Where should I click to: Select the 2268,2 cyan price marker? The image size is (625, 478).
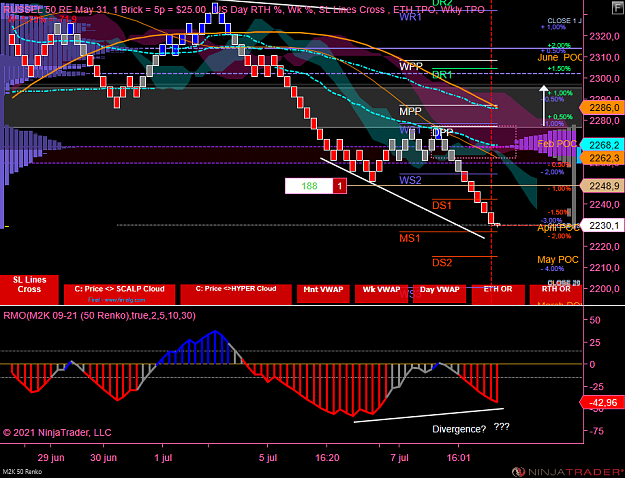pos(602,144)
